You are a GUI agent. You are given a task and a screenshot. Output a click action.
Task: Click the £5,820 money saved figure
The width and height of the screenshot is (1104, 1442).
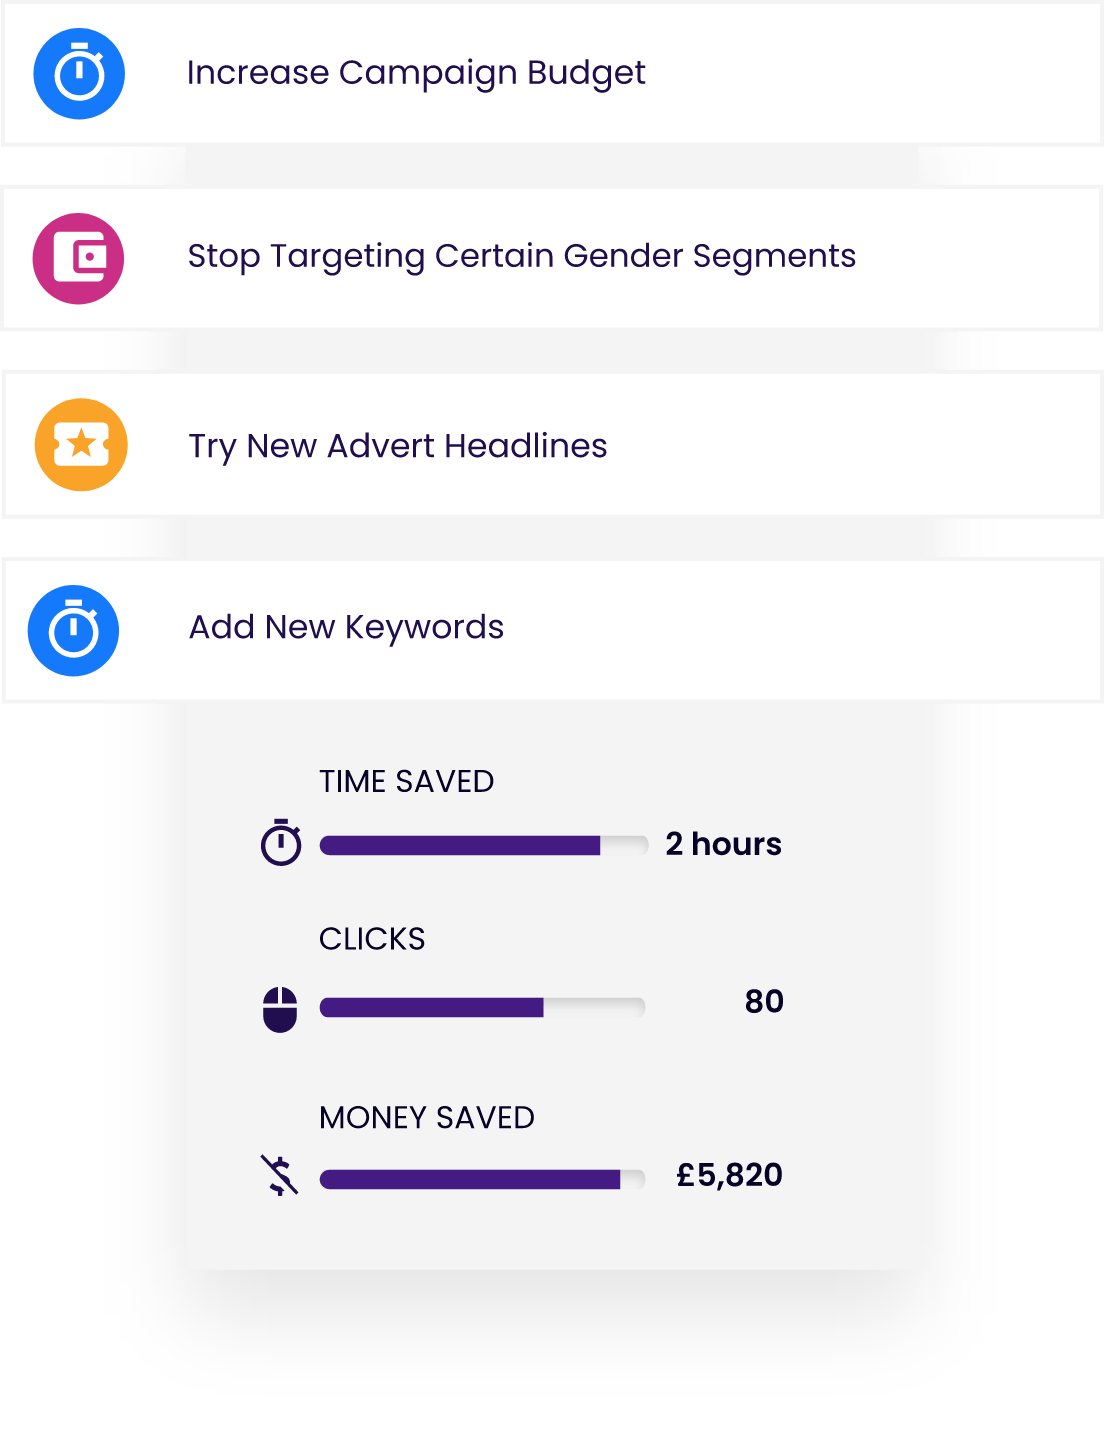point(729,1176)
